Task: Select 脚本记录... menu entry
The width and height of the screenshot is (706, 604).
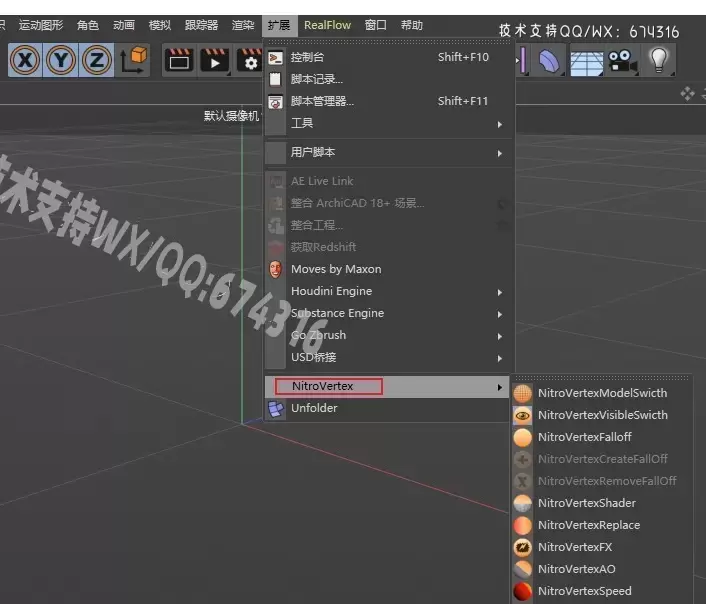Action: (x=389, y=79)
